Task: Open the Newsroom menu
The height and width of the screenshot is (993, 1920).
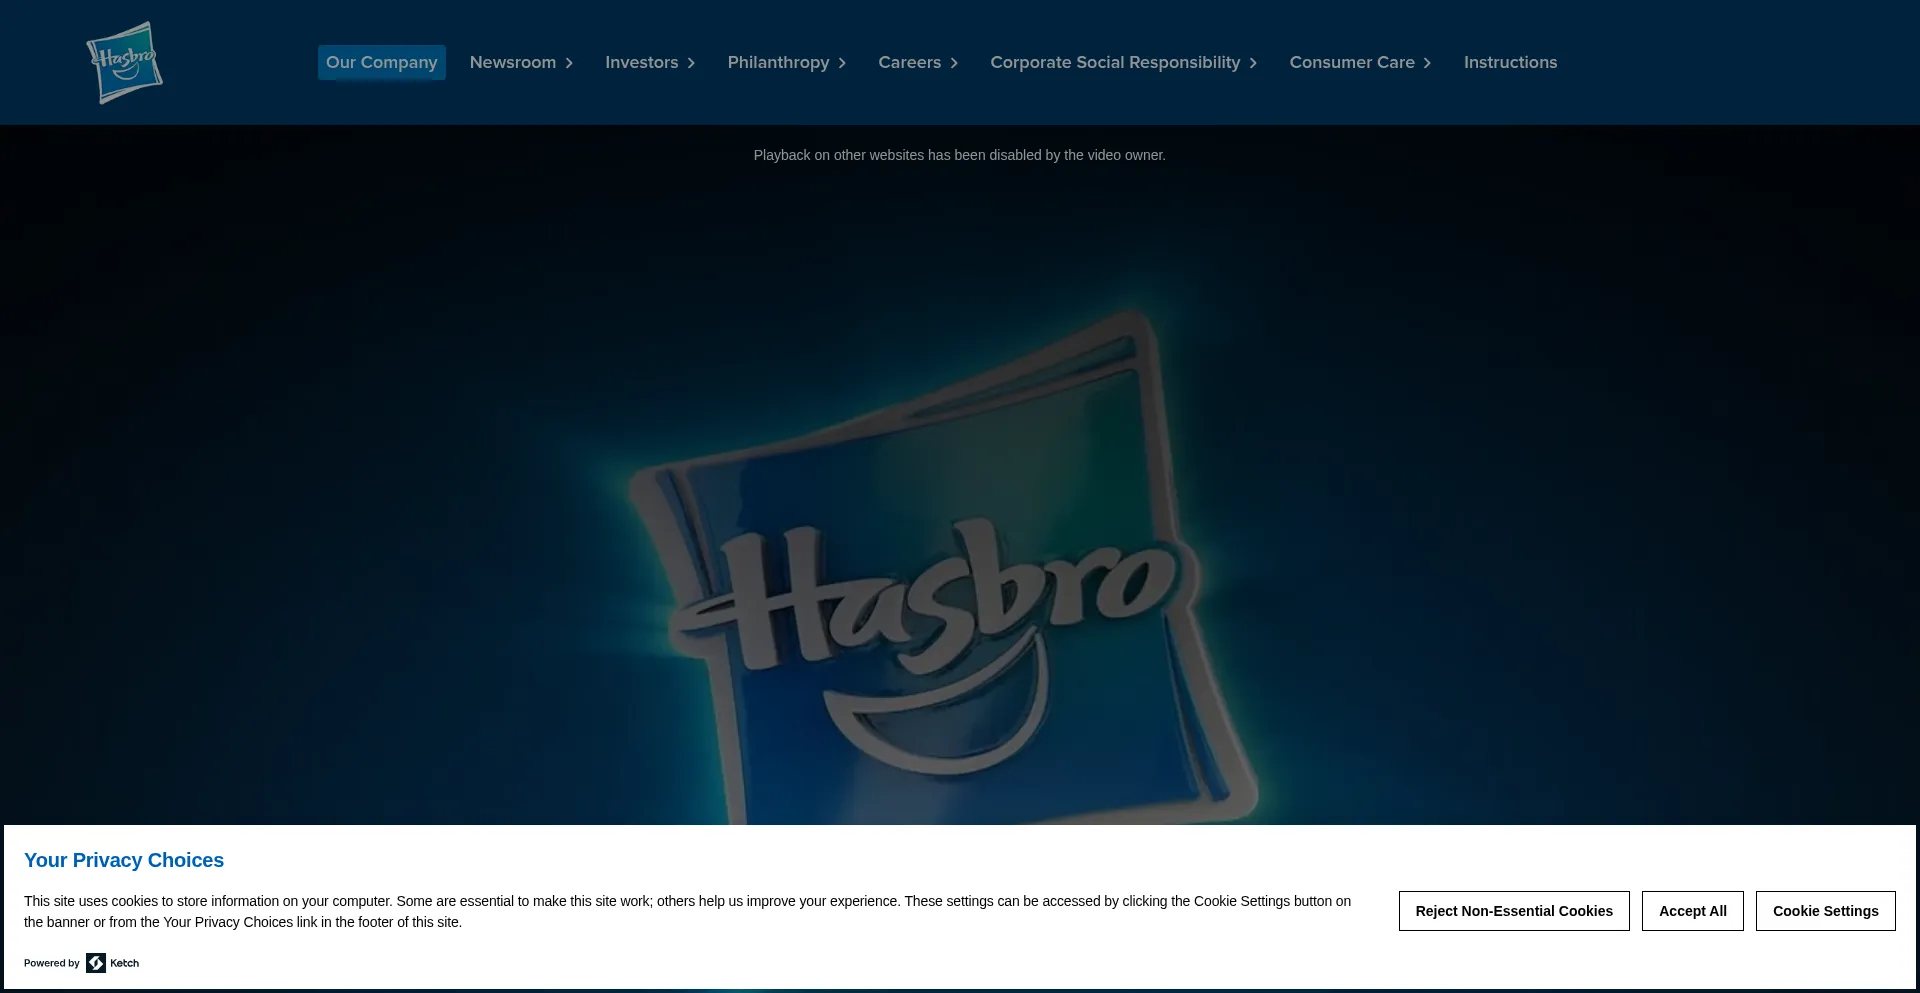Action: click(513, 62)
